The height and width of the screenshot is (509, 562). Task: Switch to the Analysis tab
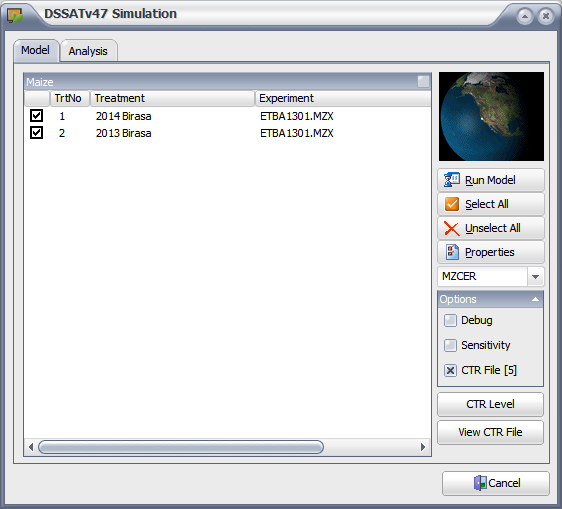88,51
